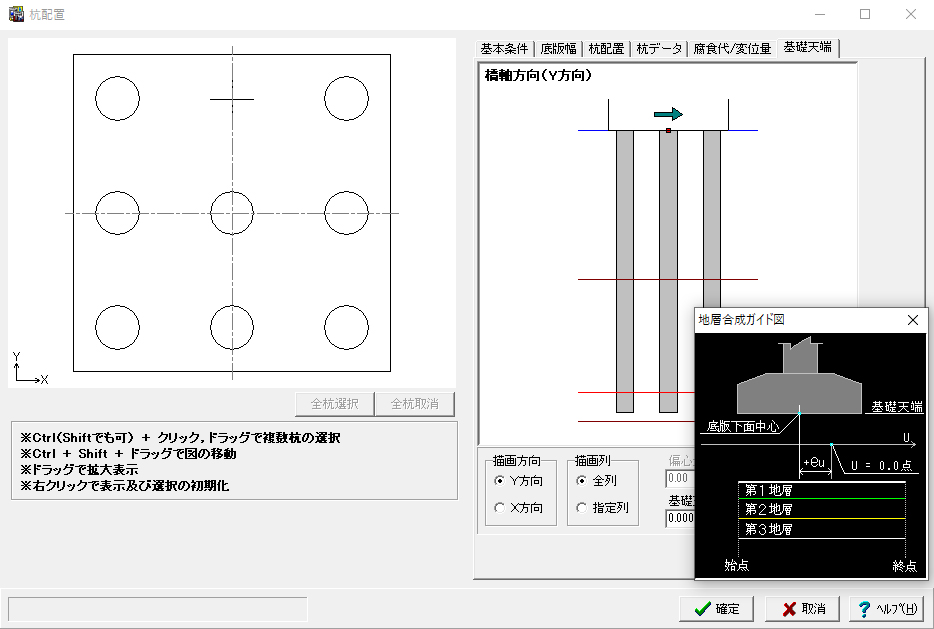Select the bottom-left pile circle
934x629 pixels.
tap(117, 327)
